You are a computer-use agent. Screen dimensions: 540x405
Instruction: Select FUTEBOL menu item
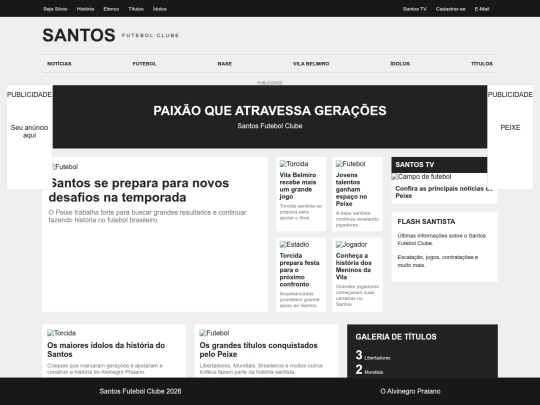tap(145, 64)
